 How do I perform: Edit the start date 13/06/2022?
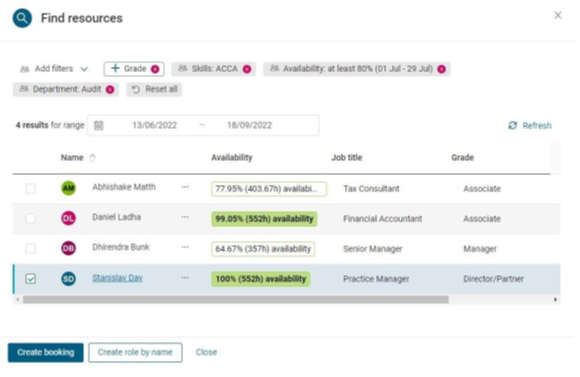[x=155, y=125]
